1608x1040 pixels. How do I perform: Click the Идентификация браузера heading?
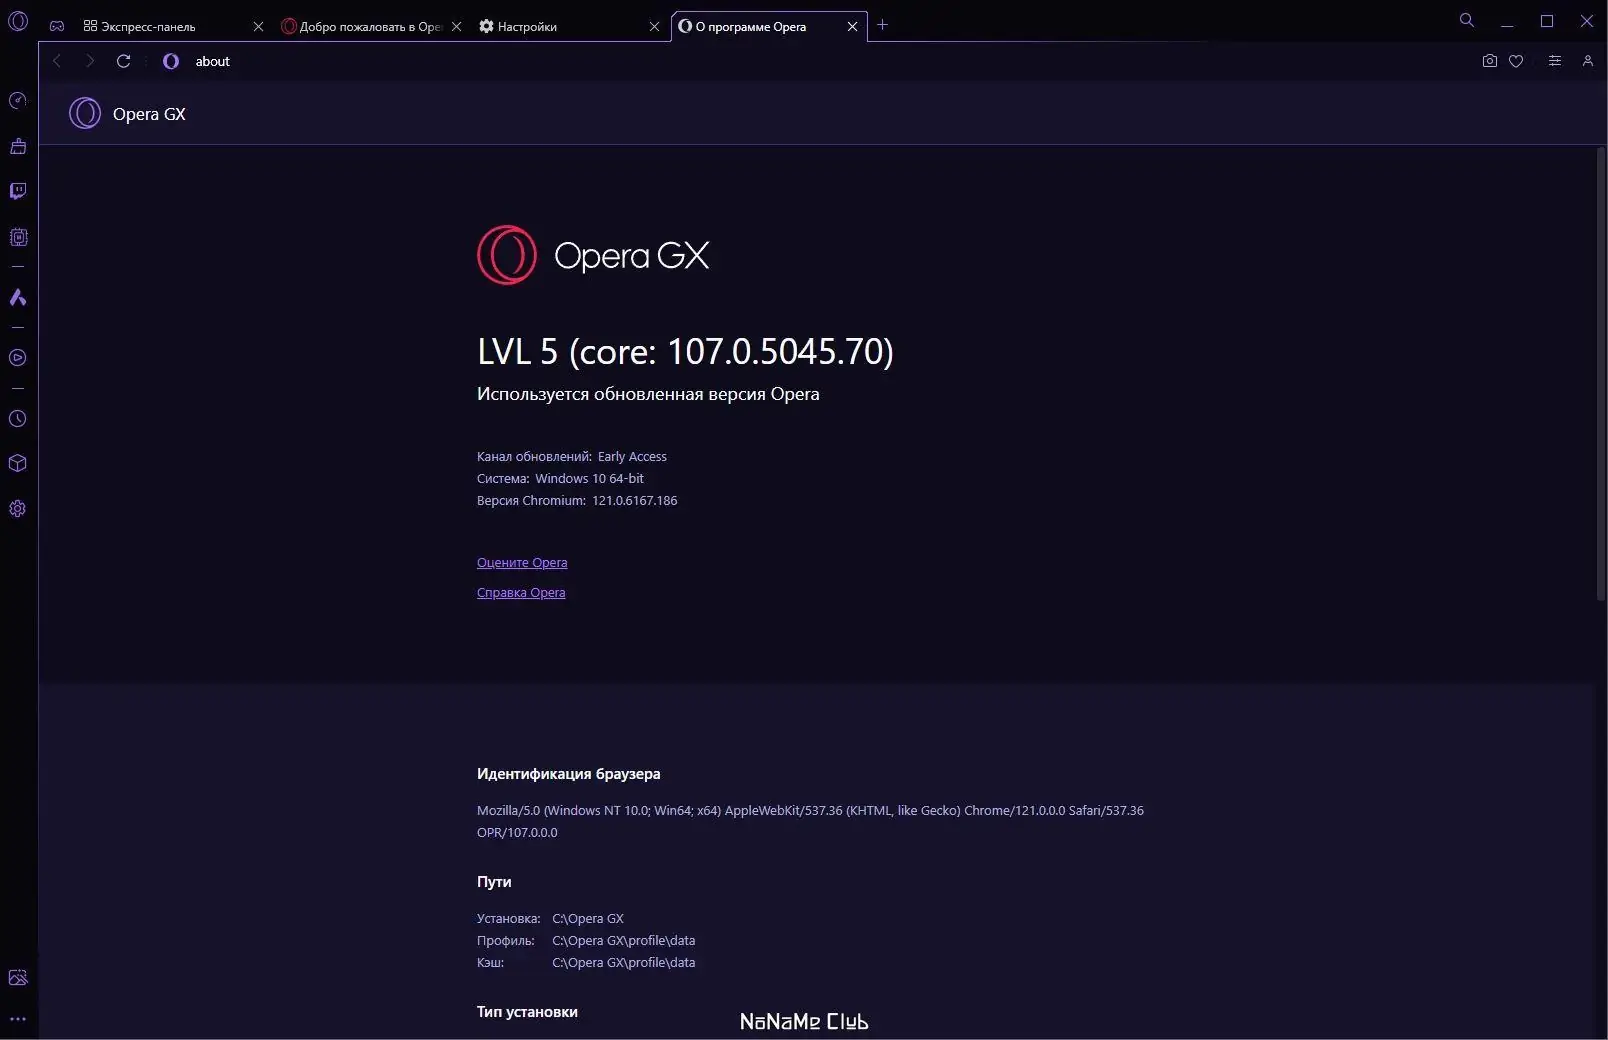point(568,774)
